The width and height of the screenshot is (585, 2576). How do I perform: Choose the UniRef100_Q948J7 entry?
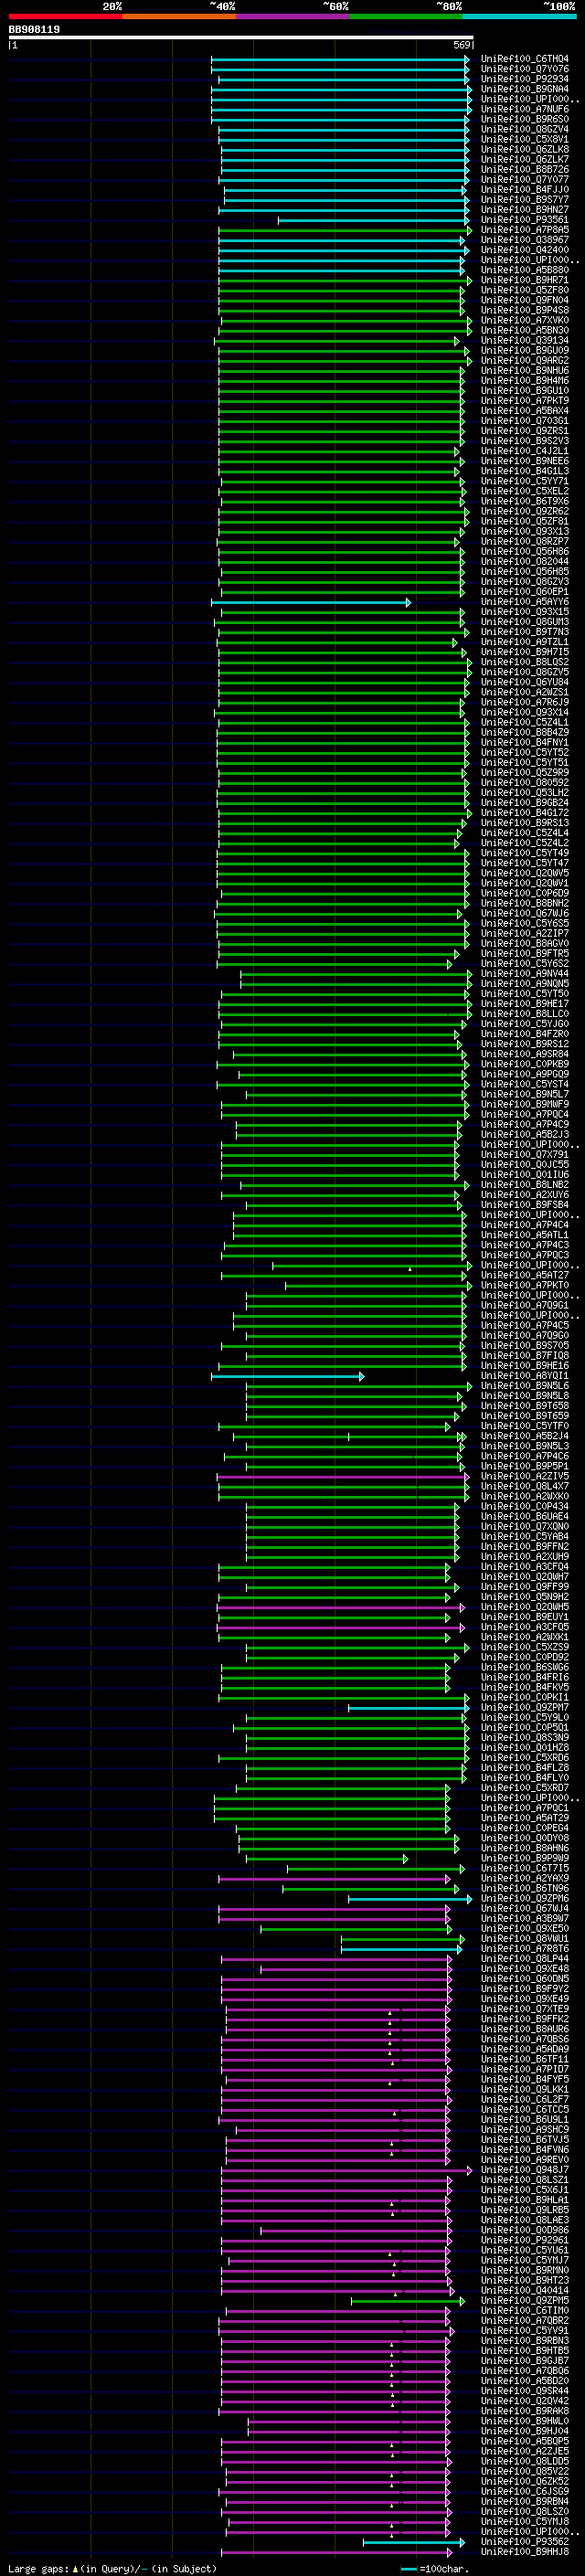[x=525, y=2170]
